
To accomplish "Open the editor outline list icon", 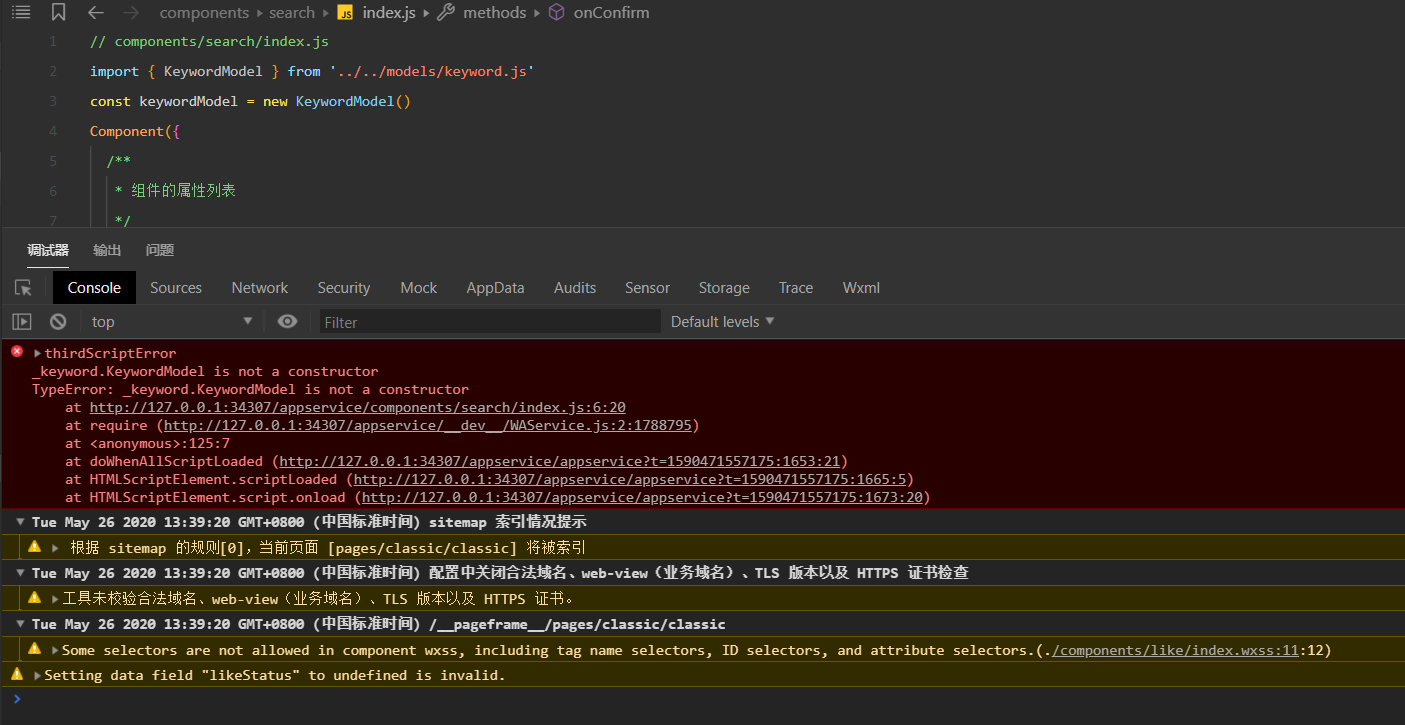I will (21, 12).
